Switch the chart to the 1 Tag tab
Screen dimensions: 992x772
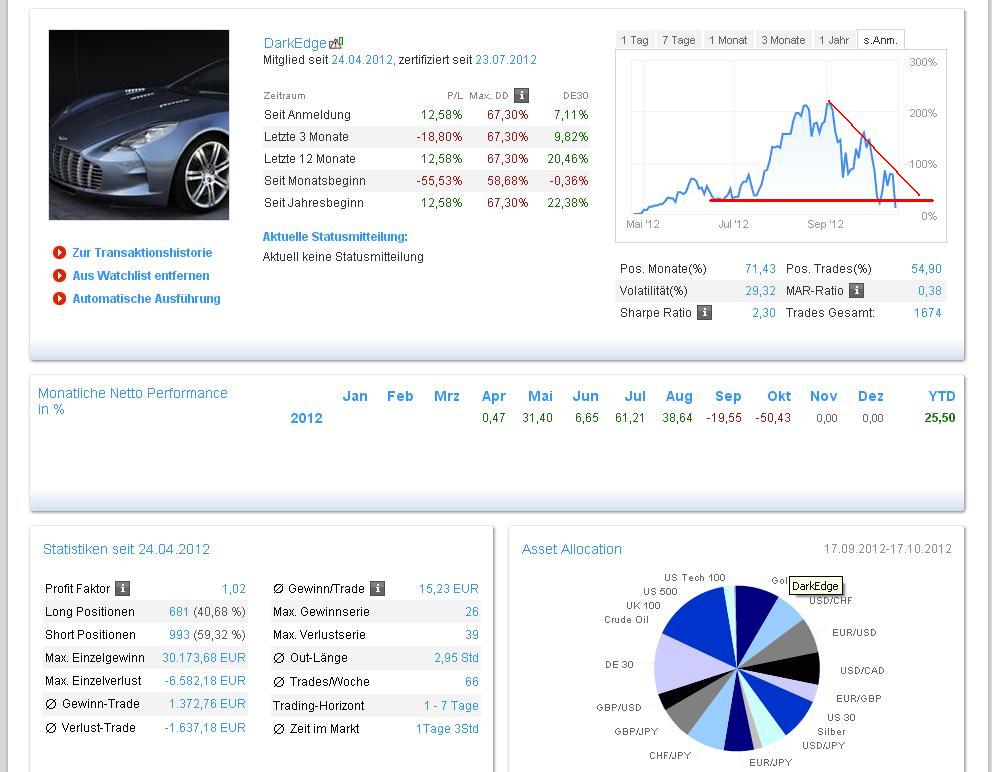(x=634, y=40)
